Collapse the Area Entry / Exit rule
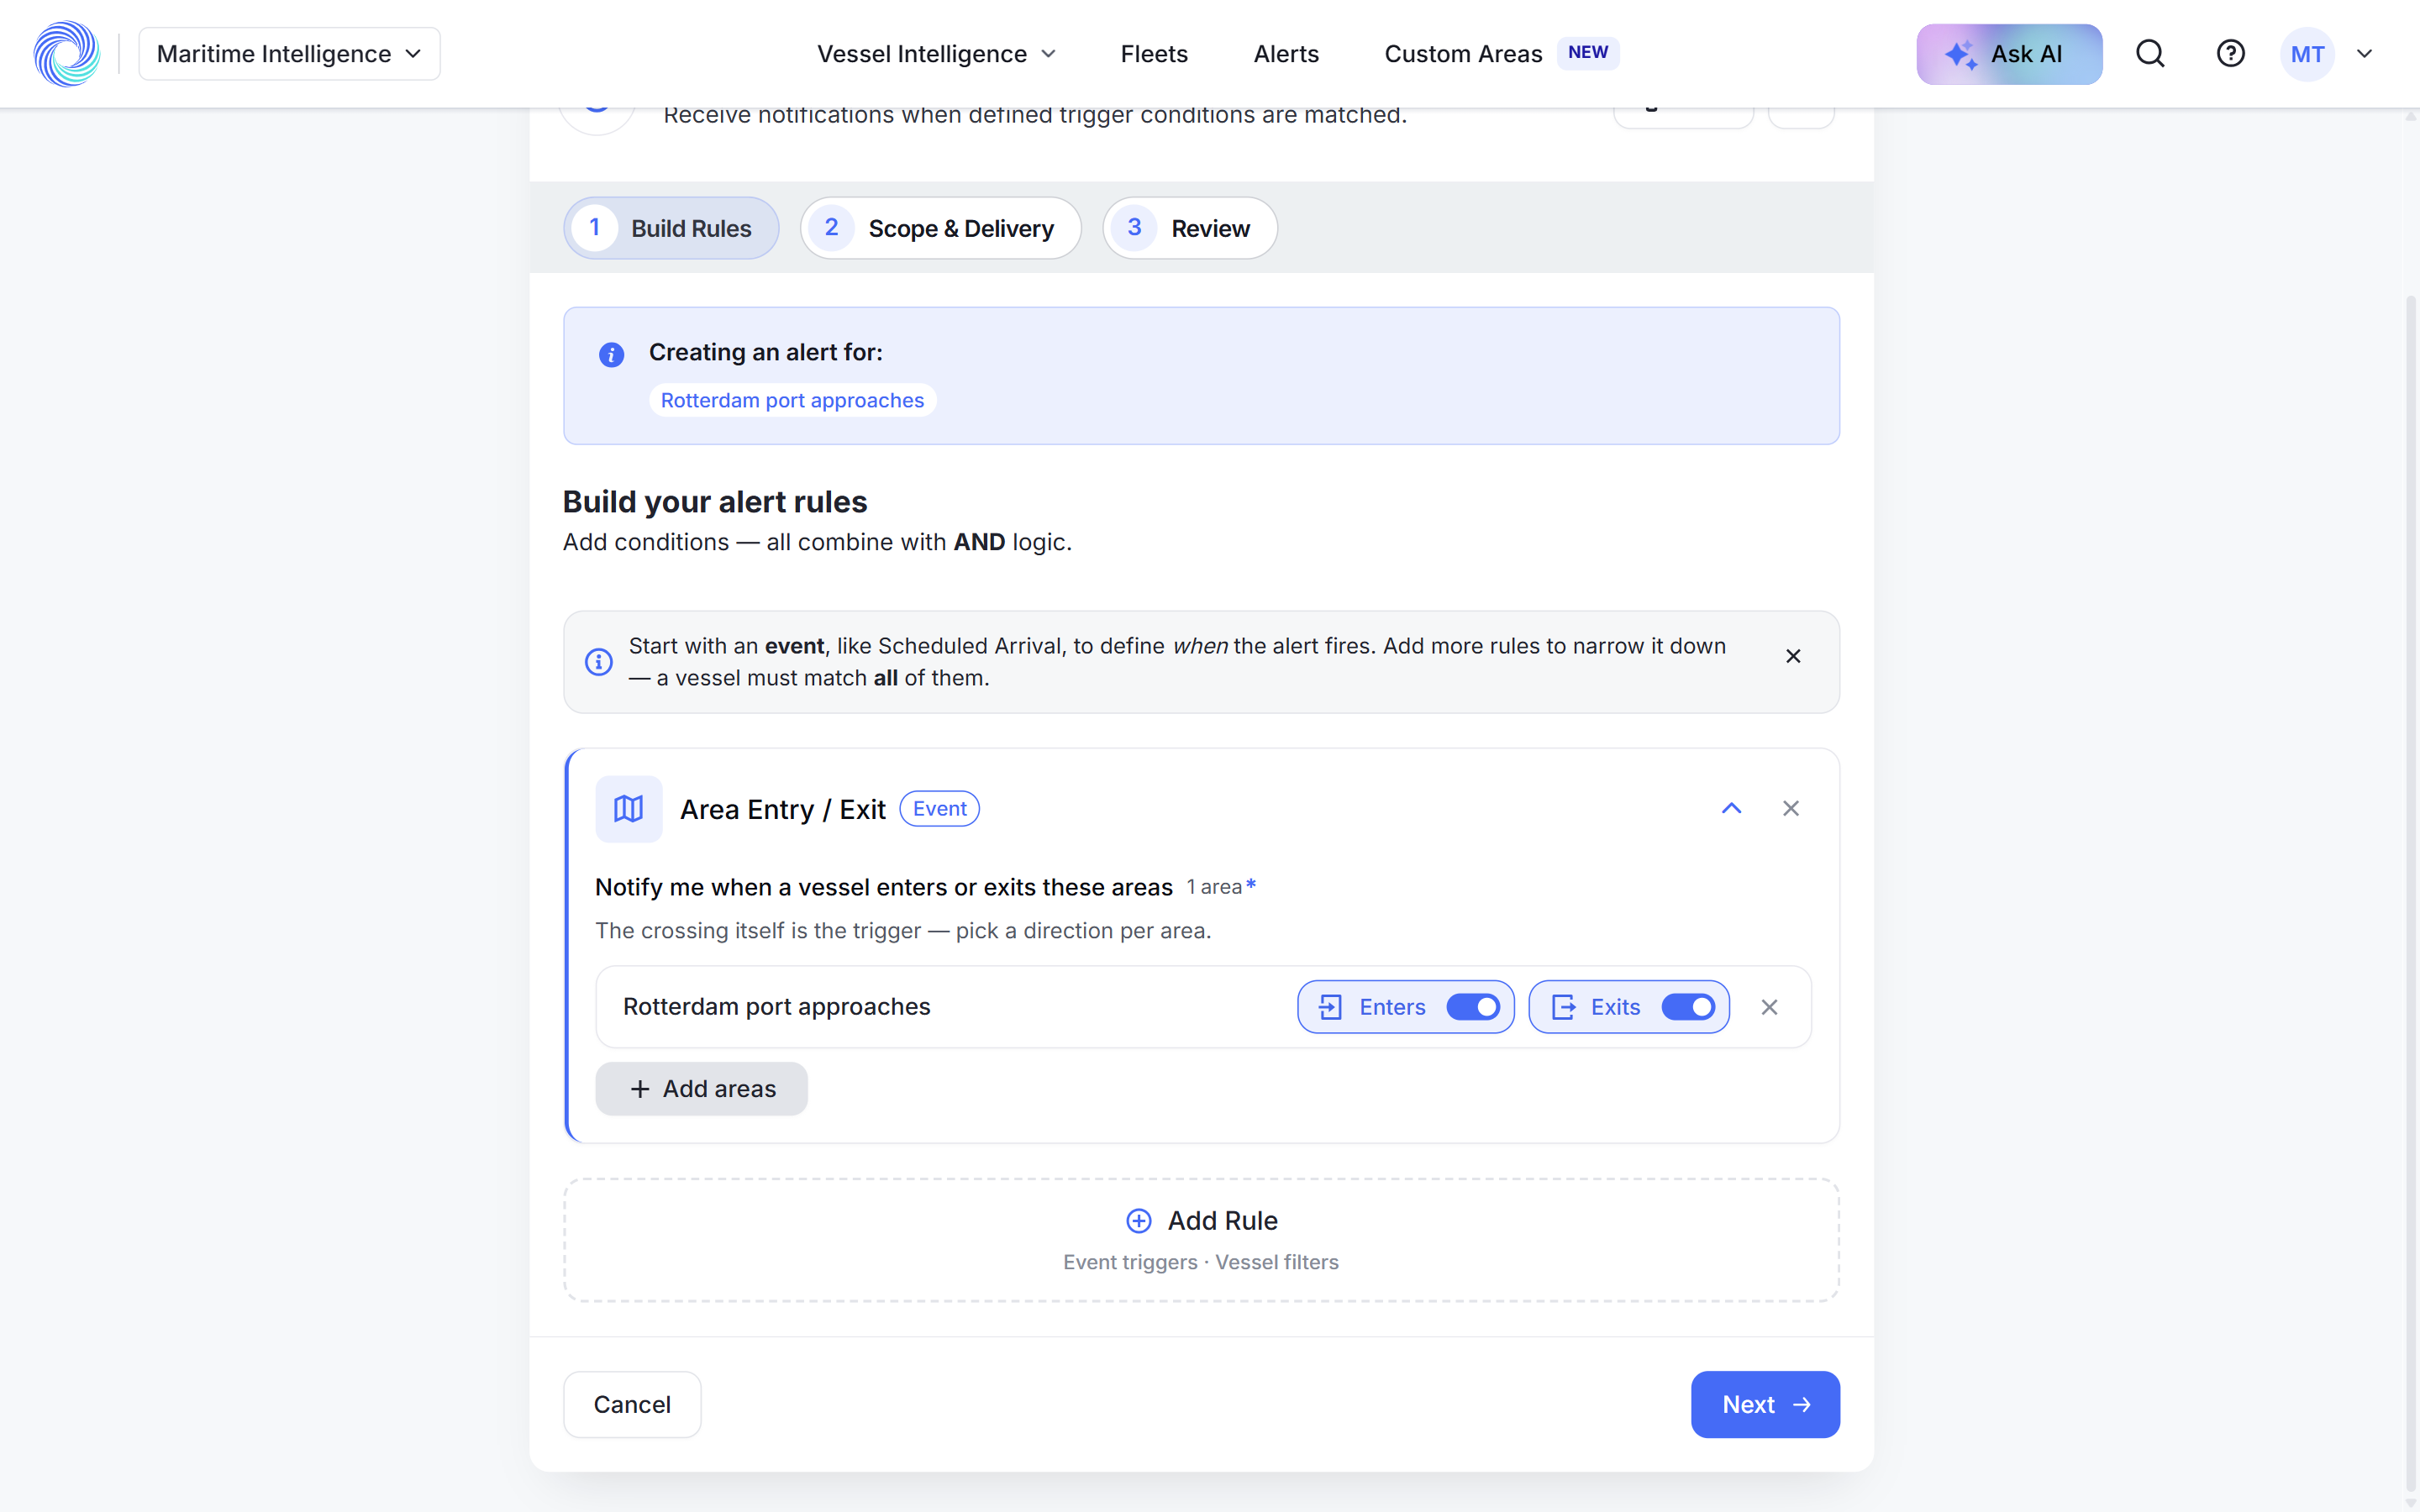 [x=1731, y=808]
